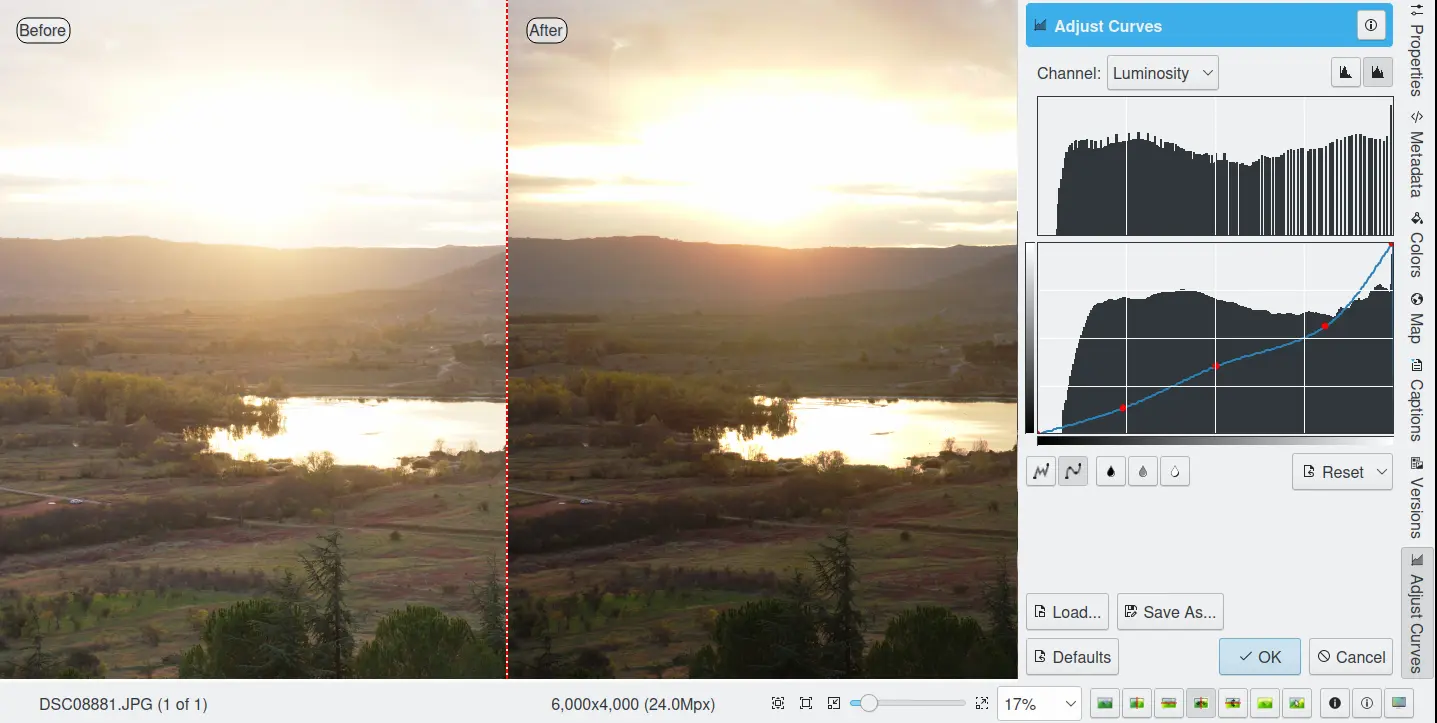This screenshot has height=723, width=1437.
Task: Click the over-exposure indicator icon
Action: 1366,704
